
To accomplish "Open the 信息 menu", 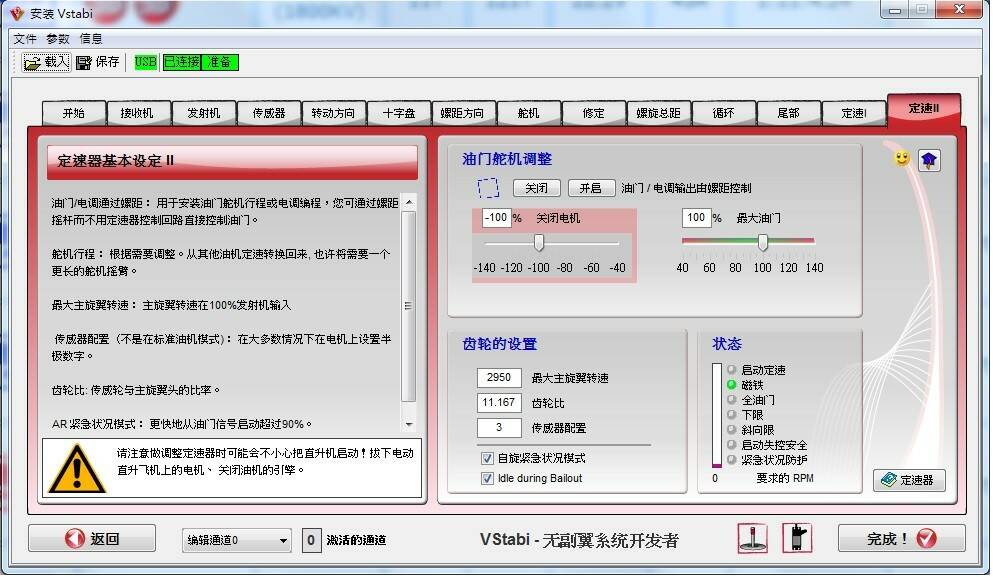I will (91, 39).
